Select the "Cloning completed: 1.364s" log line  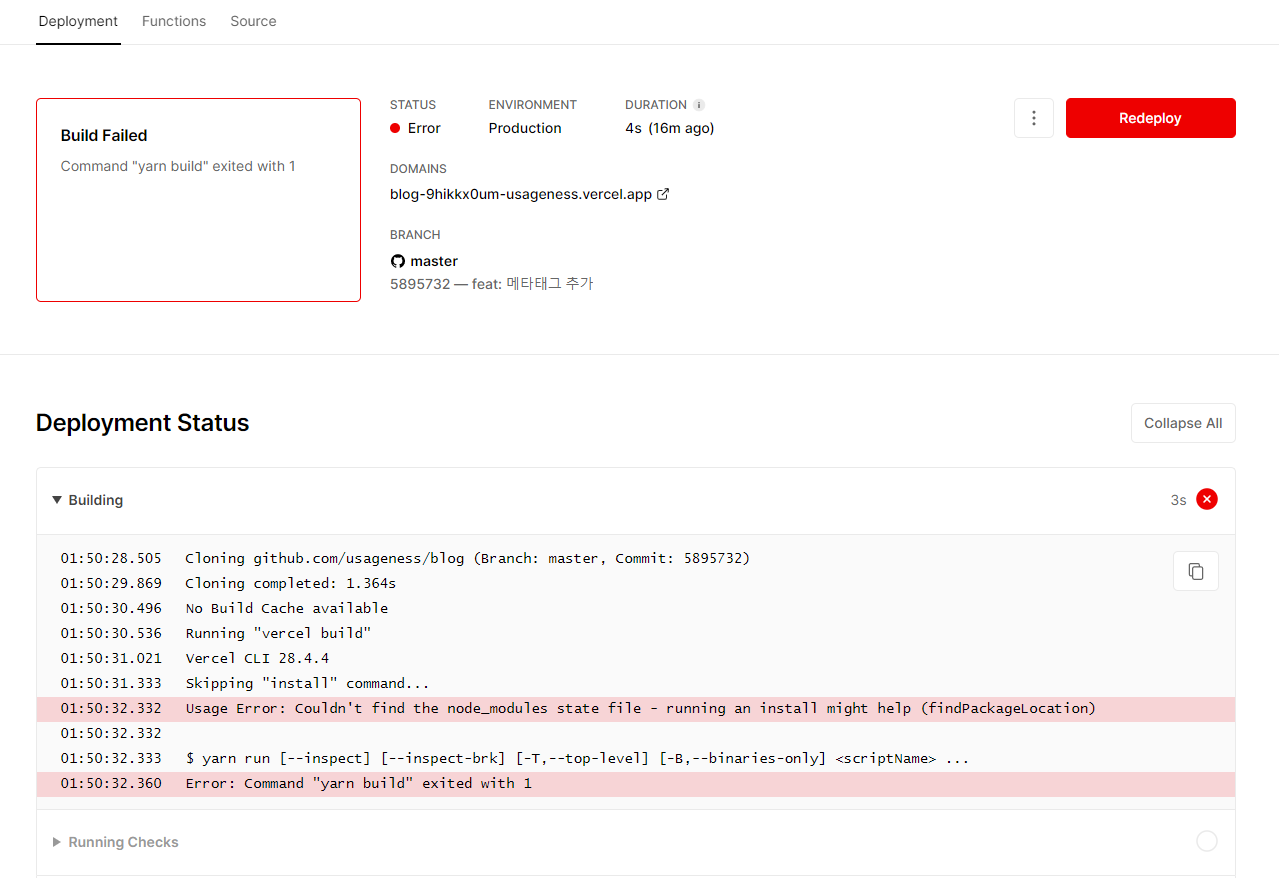coord(636,583)
